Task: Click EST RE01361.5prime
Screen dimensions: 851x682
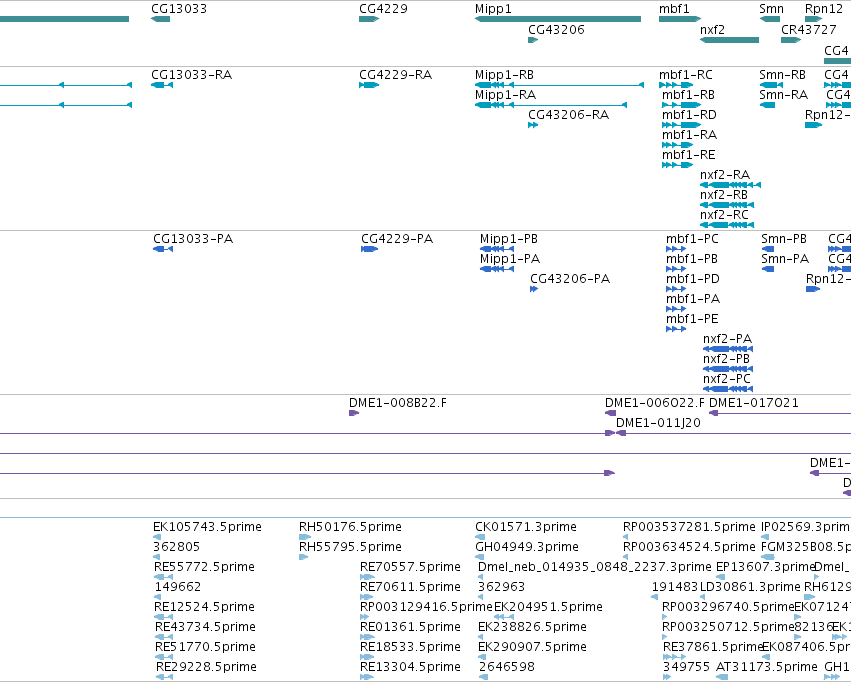Action: pos(367,637)
